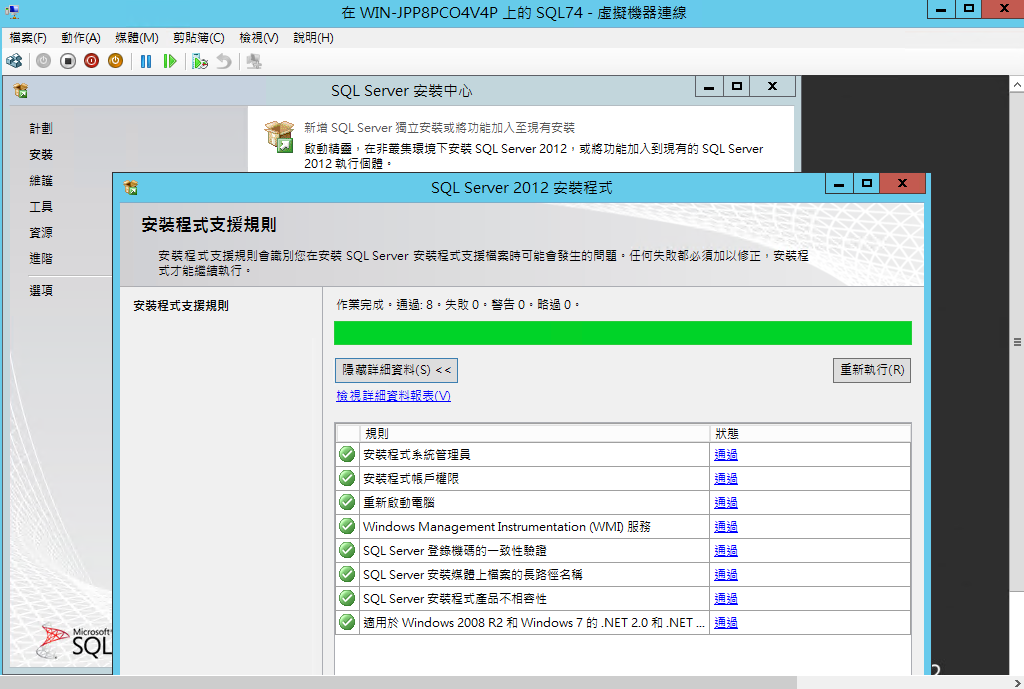The image size is (1024, 689).
Task: Open the 檢視詳細資料報表(V) link
Action: pos(393,396)
